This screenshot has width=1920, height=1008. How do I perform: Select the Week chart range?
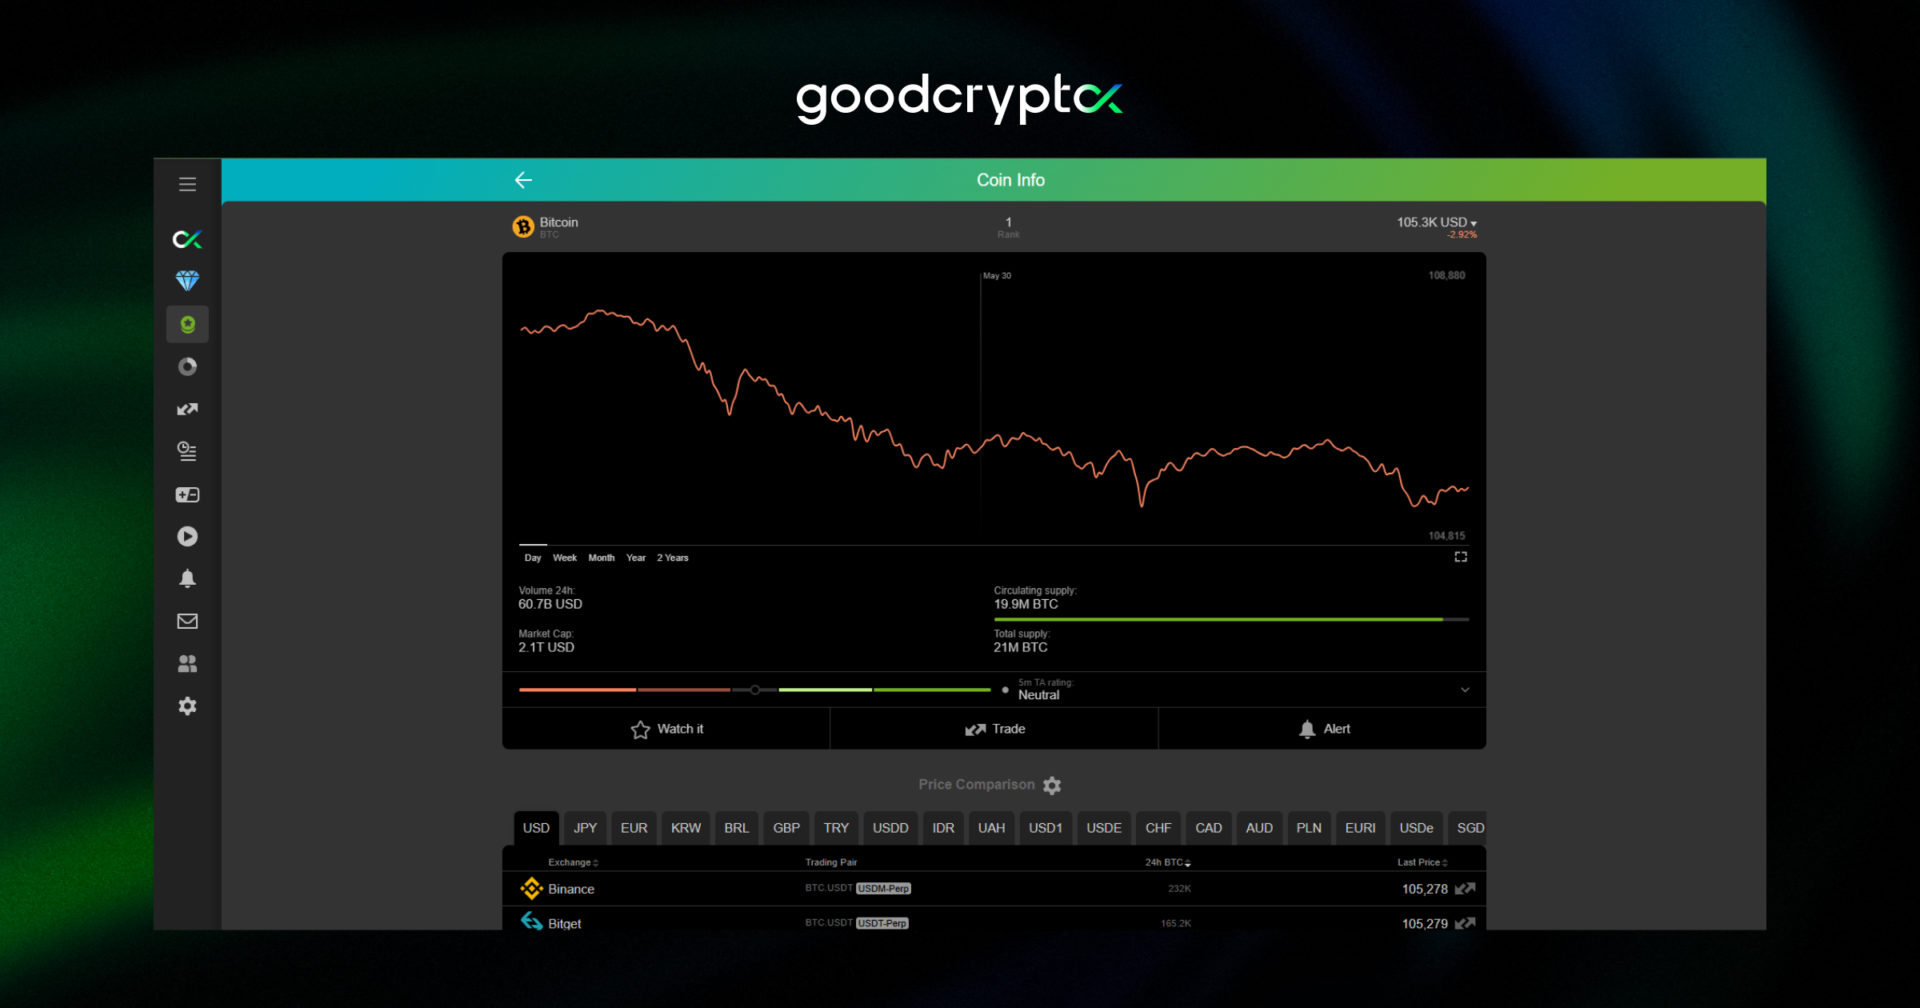click(x=564, y=558)
